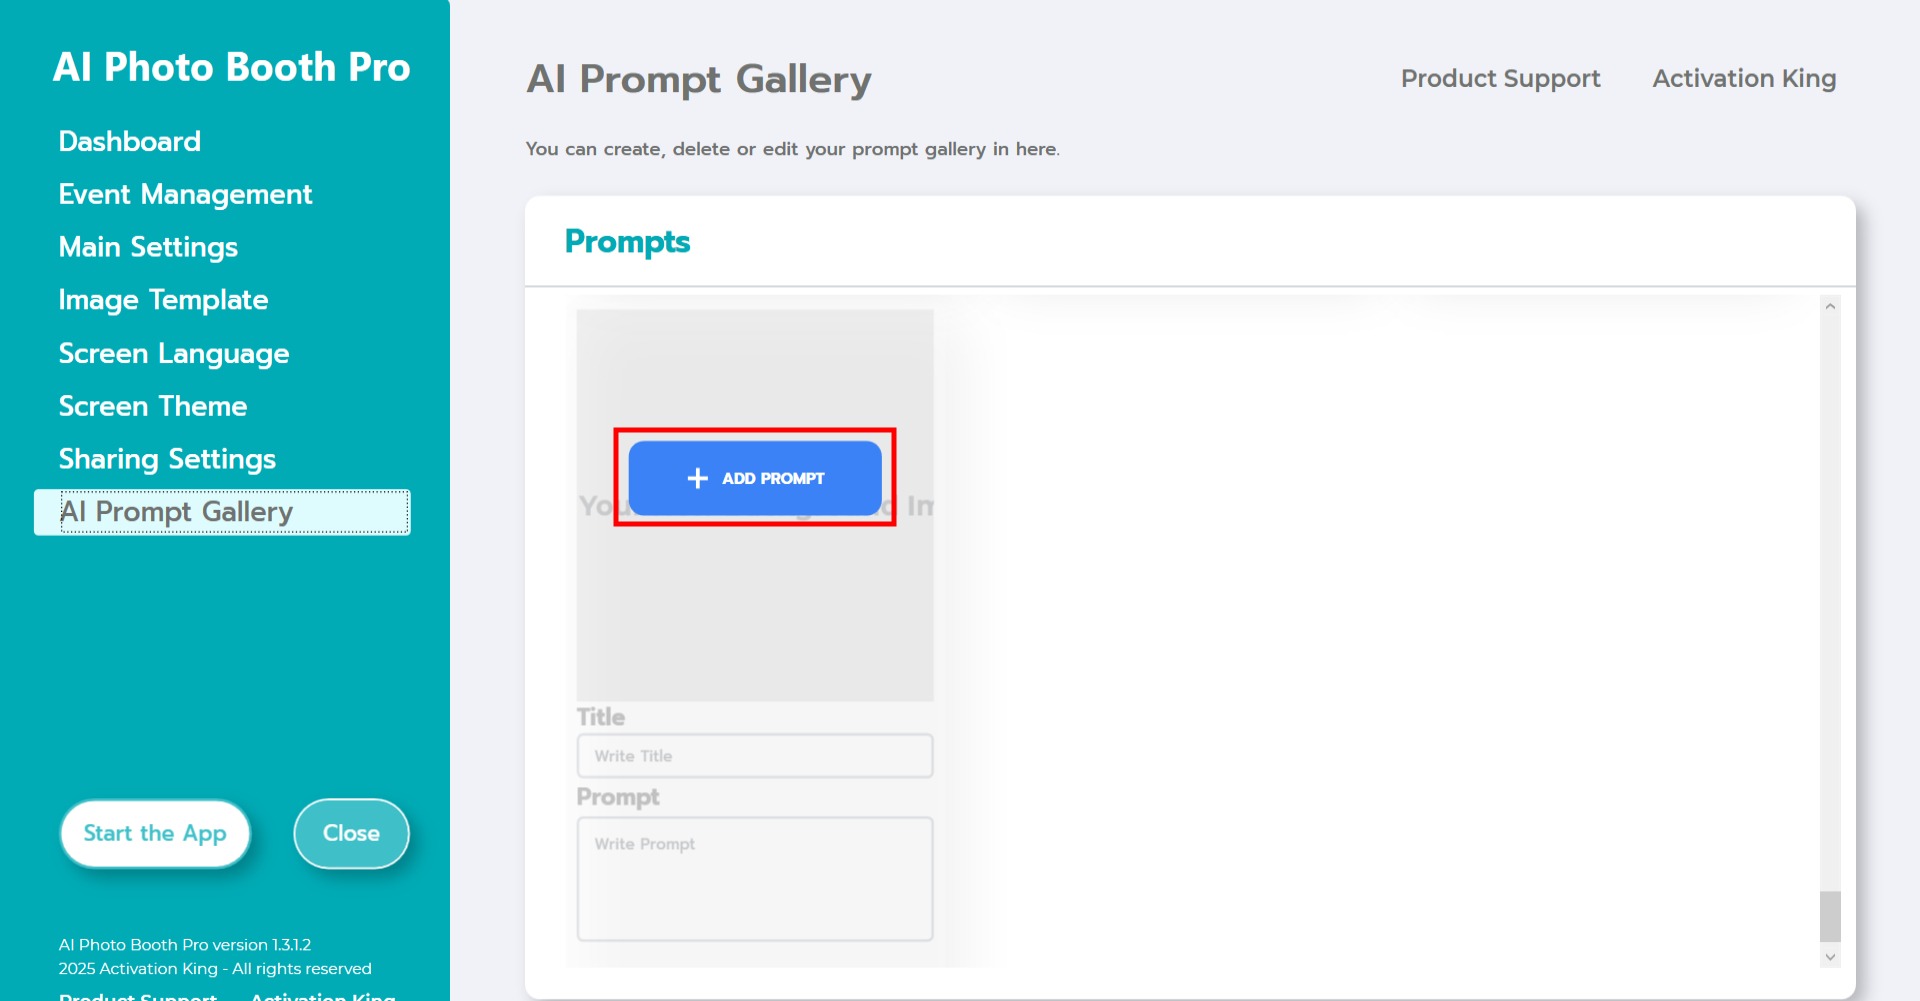Click the scrollbar down arrow
The image size is (1920, 1001).
pyautogui.click(x=1830, y=957)
